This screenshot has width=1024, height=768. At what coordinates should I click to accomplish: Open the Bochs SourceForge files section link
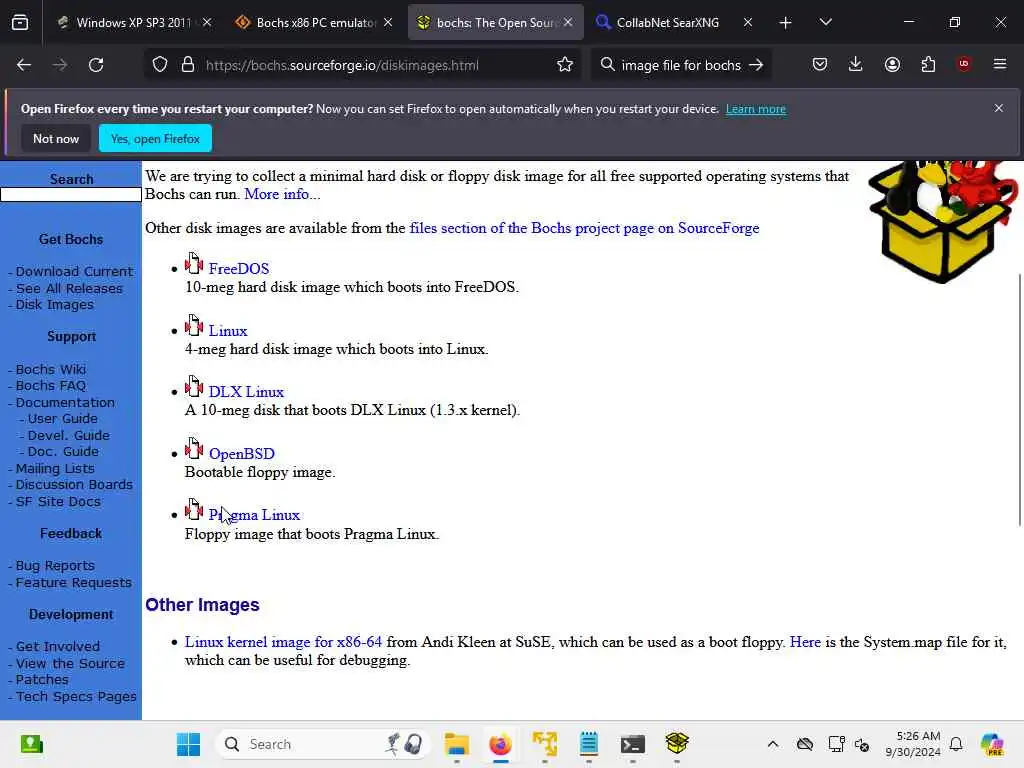pos(584,228)
